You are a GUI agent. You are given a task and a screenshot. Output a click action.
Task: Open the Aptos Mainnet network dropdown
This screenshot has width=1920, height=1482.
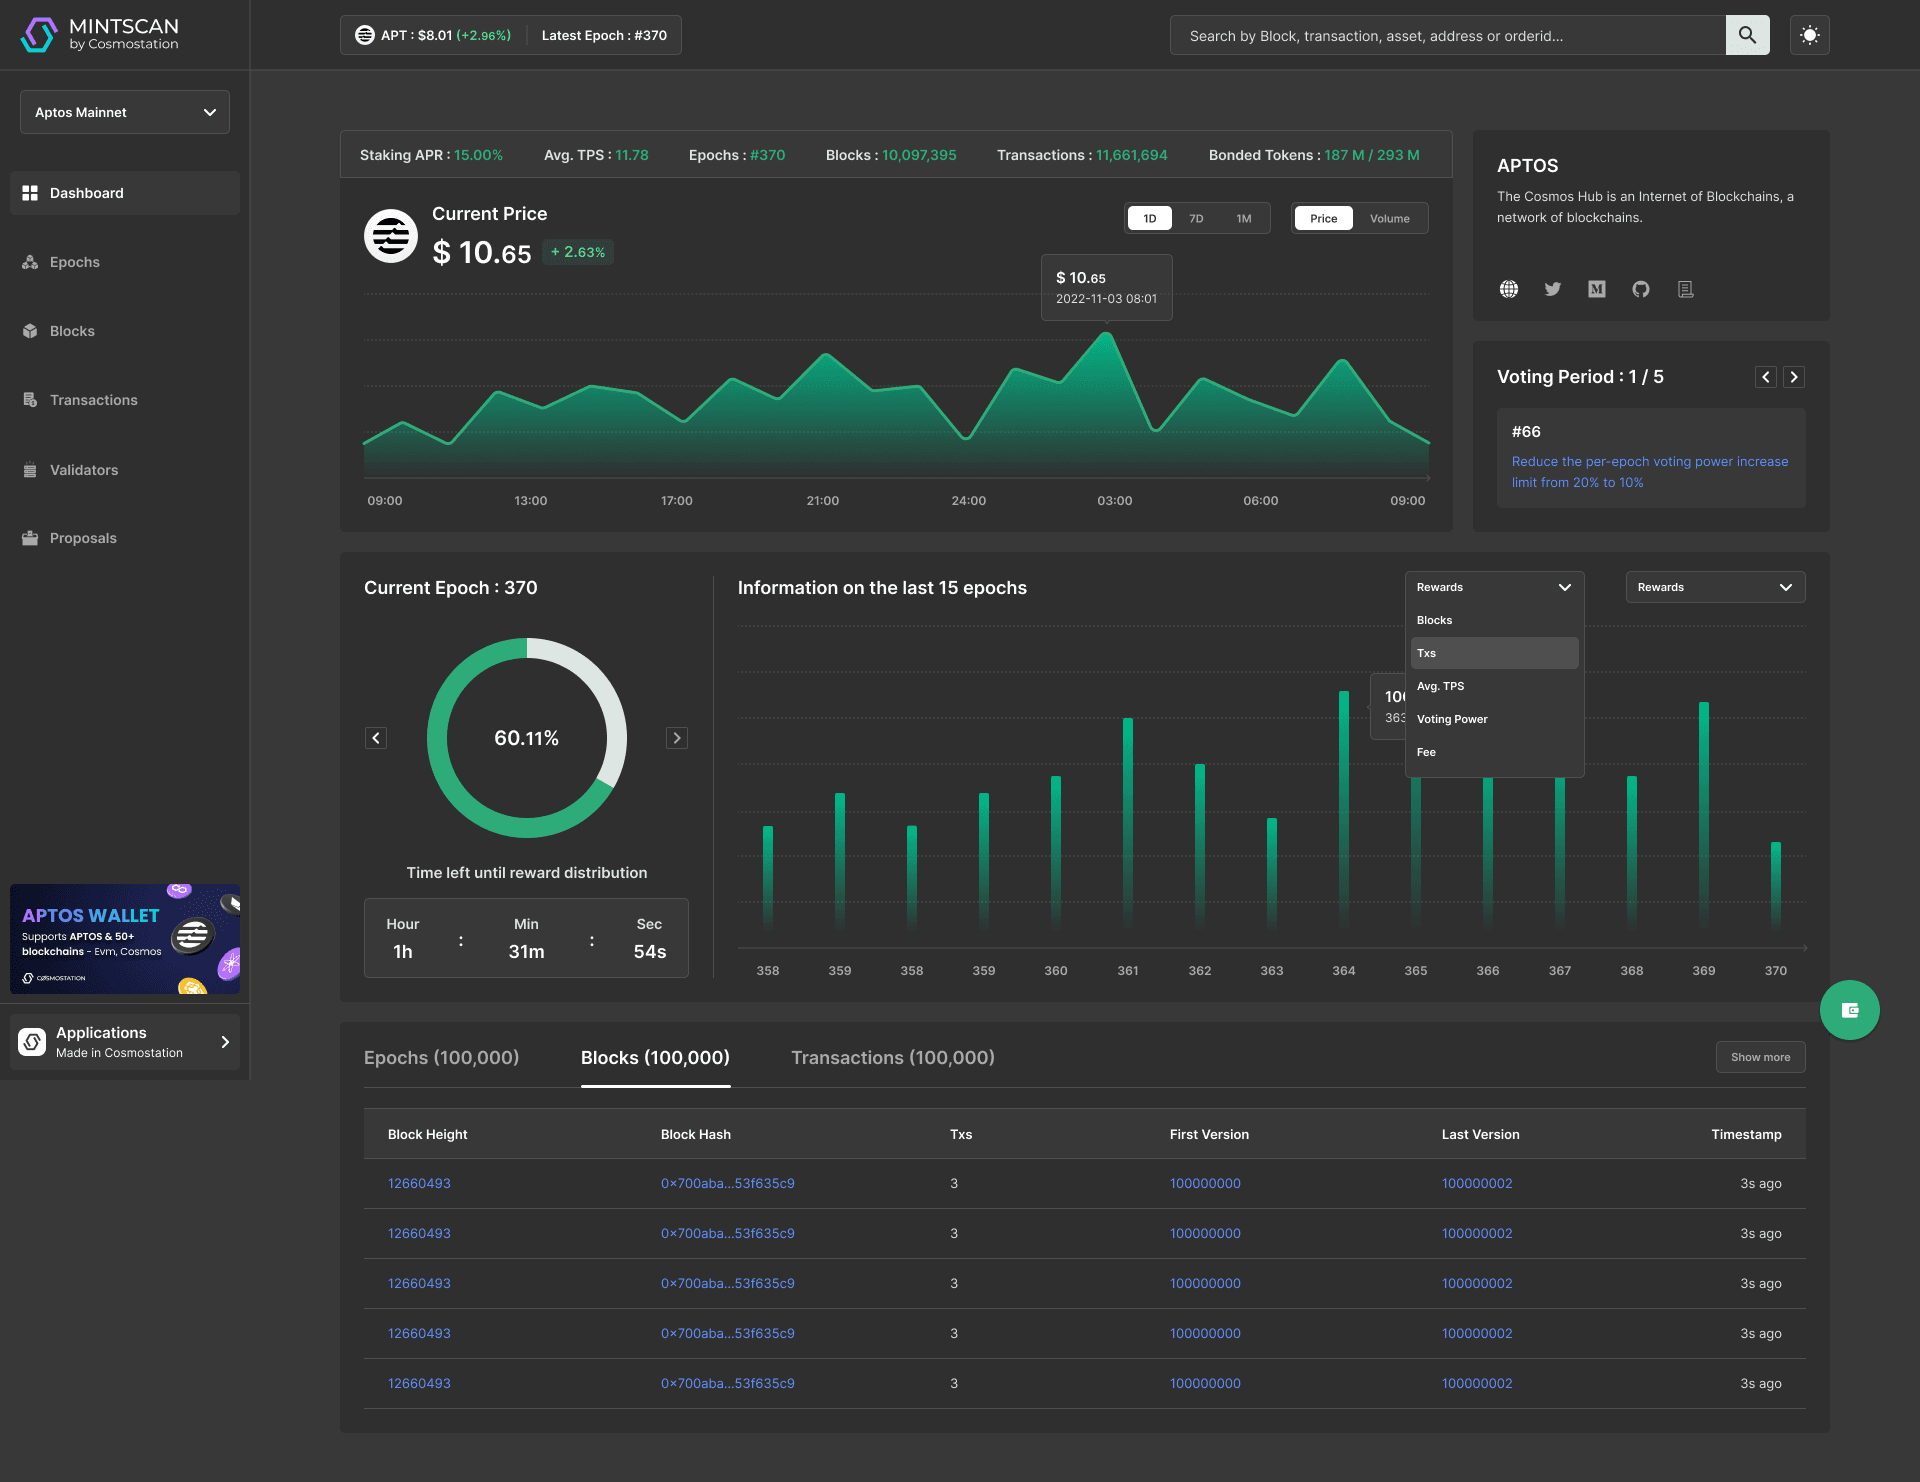[x=125, y=112]
